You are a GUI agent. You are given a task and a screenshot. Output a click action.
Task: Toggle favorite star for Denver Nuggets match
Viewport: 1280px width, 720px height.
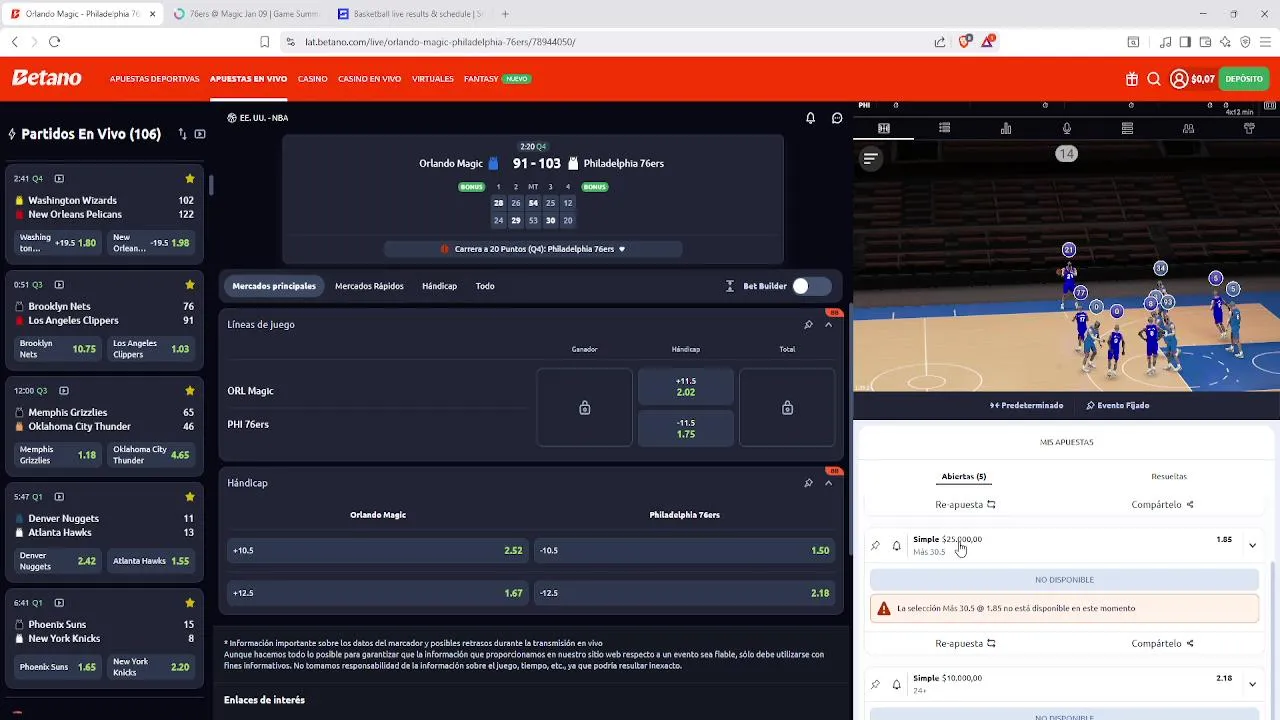click(x=190, y=497)
